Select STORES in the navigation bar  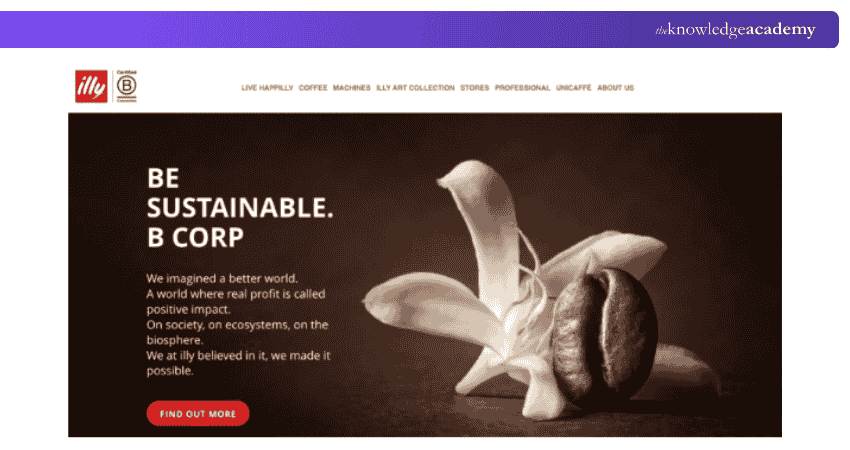[474, 88]
